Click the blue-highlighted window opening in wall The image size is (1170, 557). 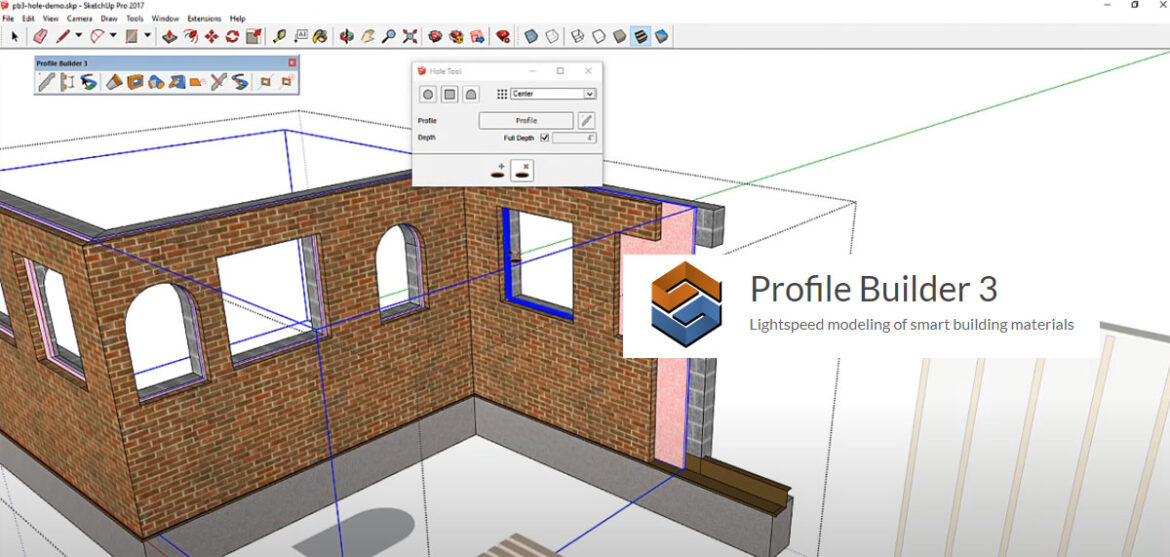point(539,264)
